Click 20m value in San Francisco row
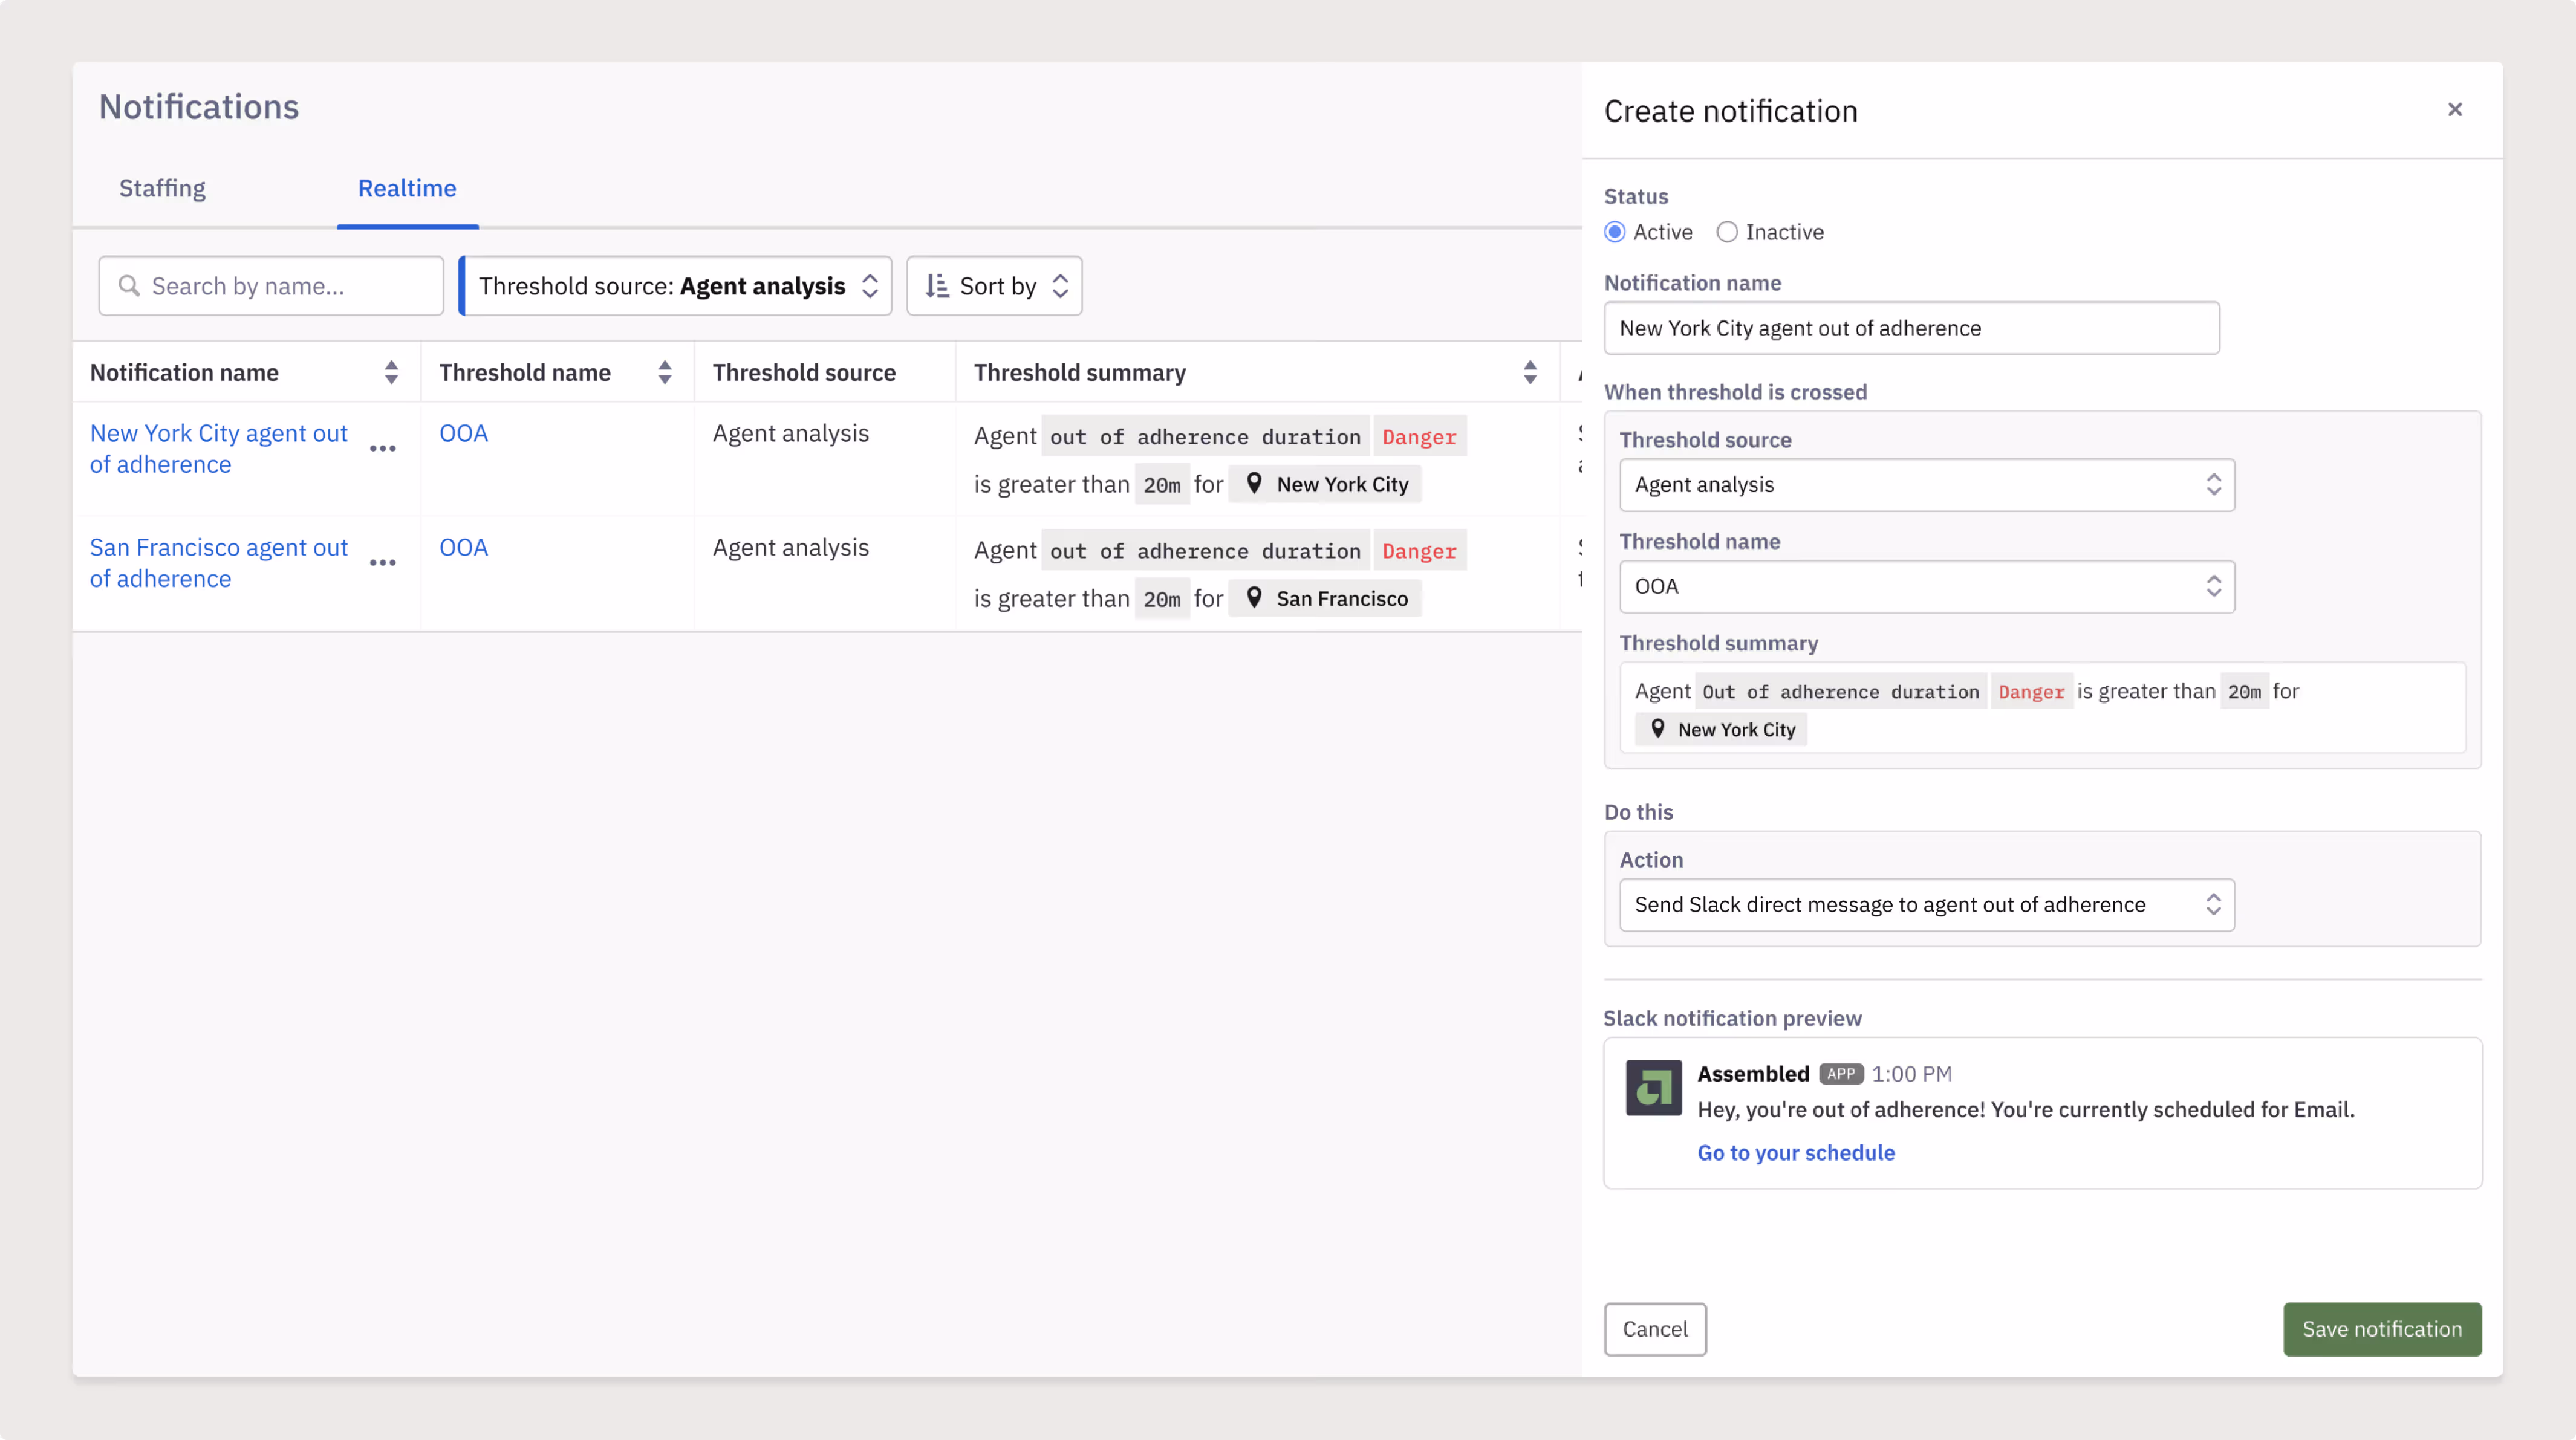Viewport: 2576px width, 1440px height. pos(1162,599)
